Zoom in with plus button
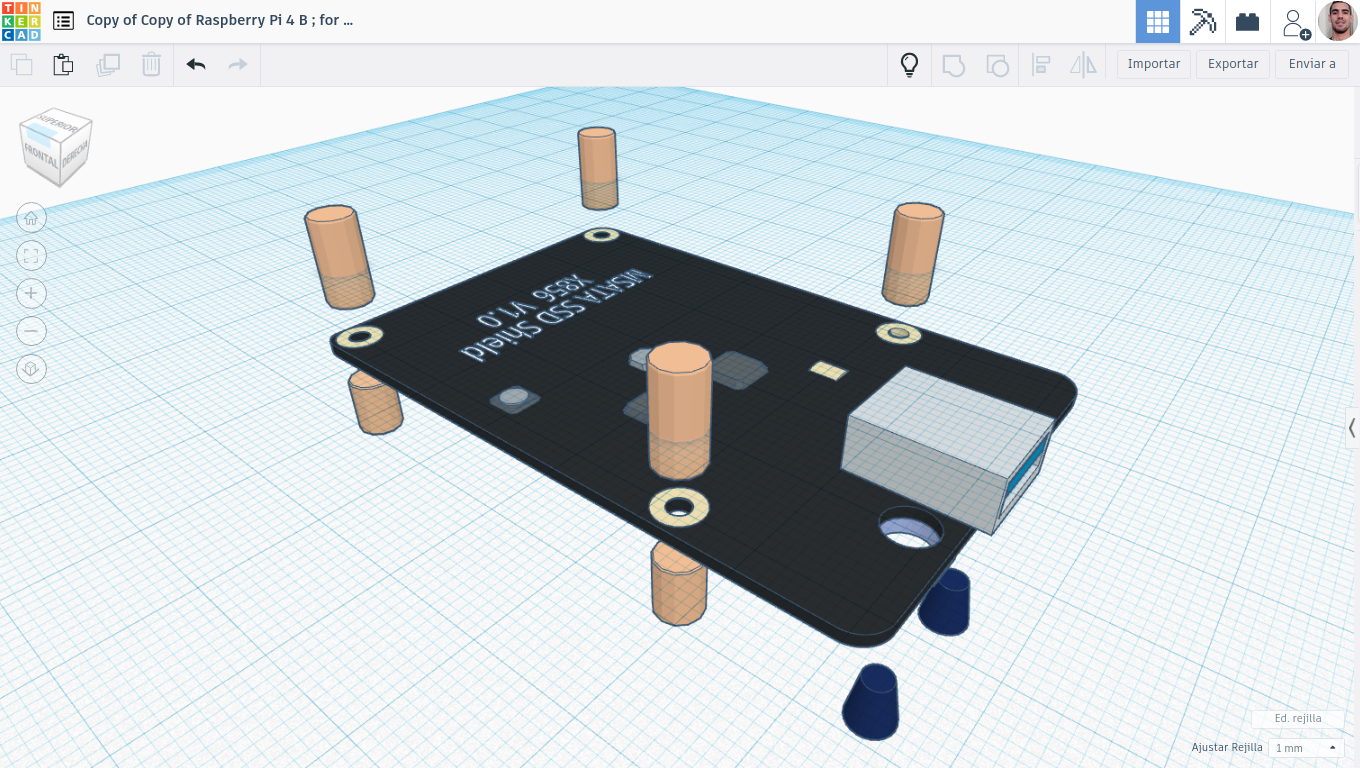 (31, 294)
